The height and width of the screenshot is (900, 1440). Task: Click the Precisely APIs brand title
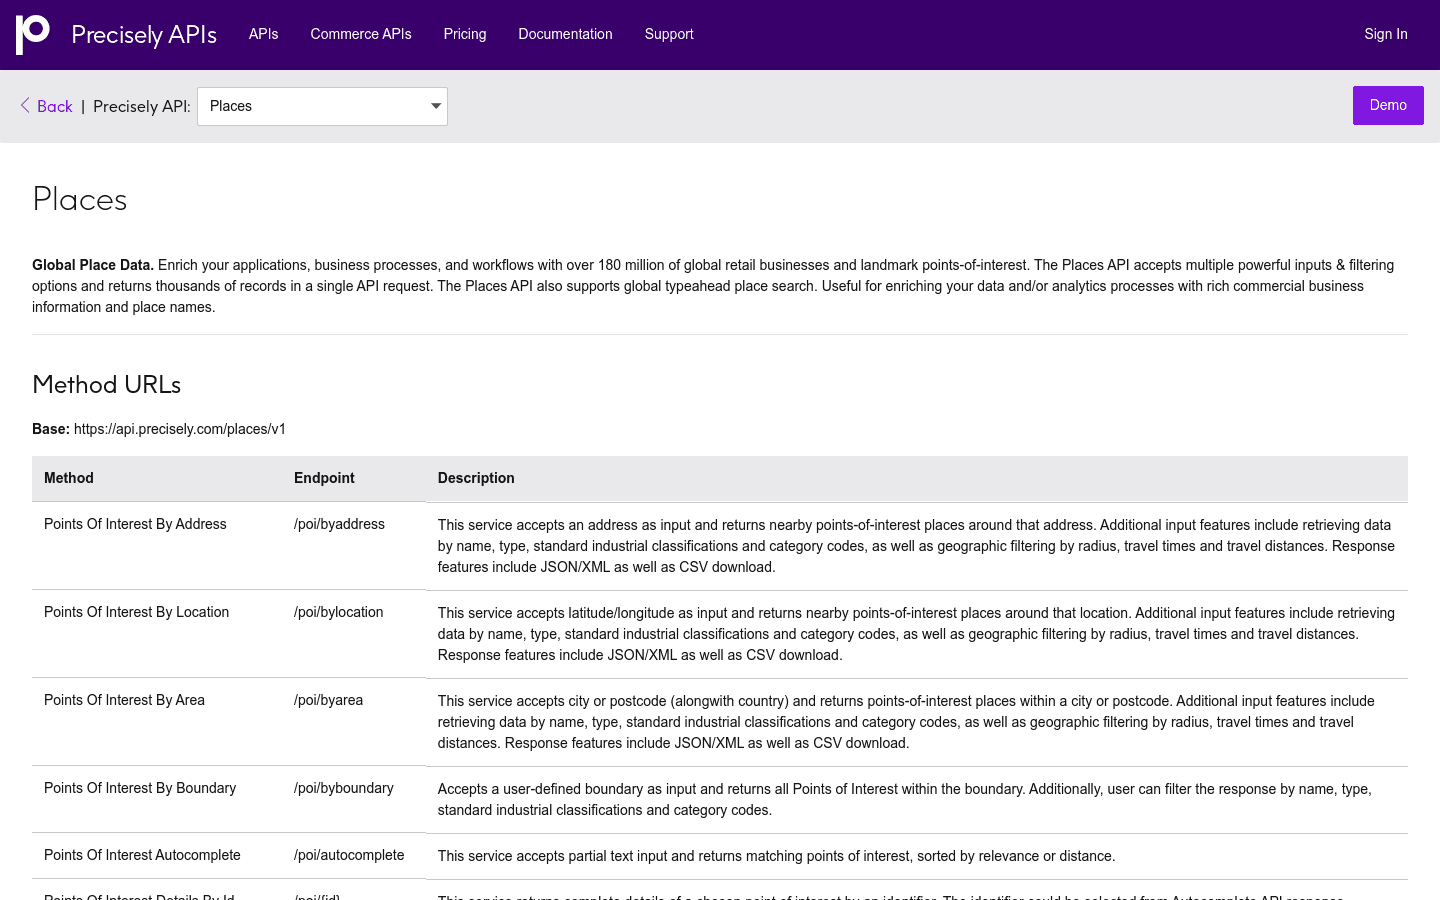[x=144, y=35]
